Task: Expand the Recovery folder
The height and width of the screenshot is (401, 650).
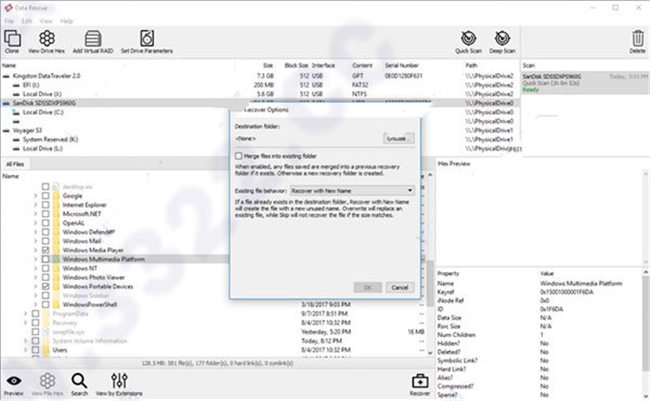Action: point(26,323)
